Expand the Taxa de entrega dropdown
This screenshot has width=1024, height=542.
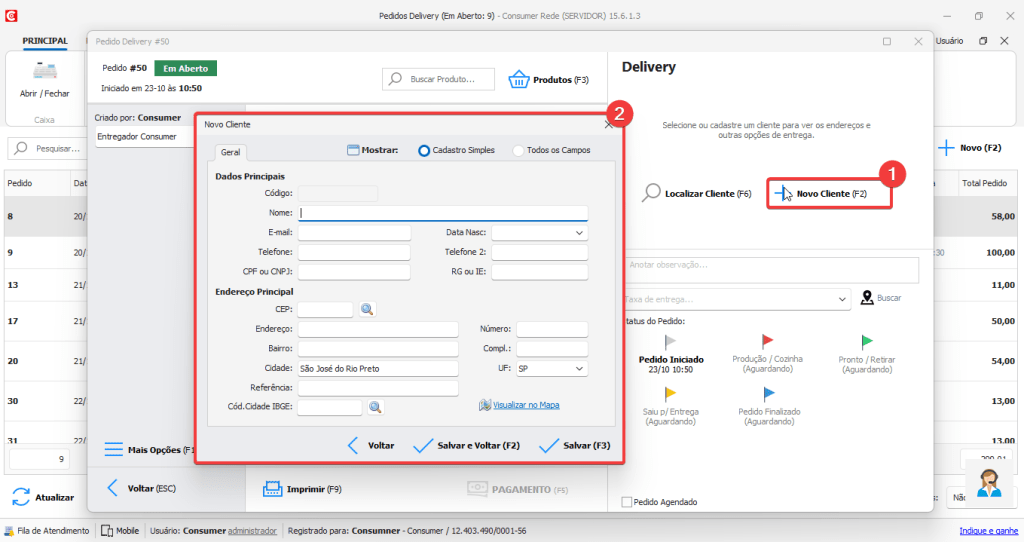coord(842,299)
